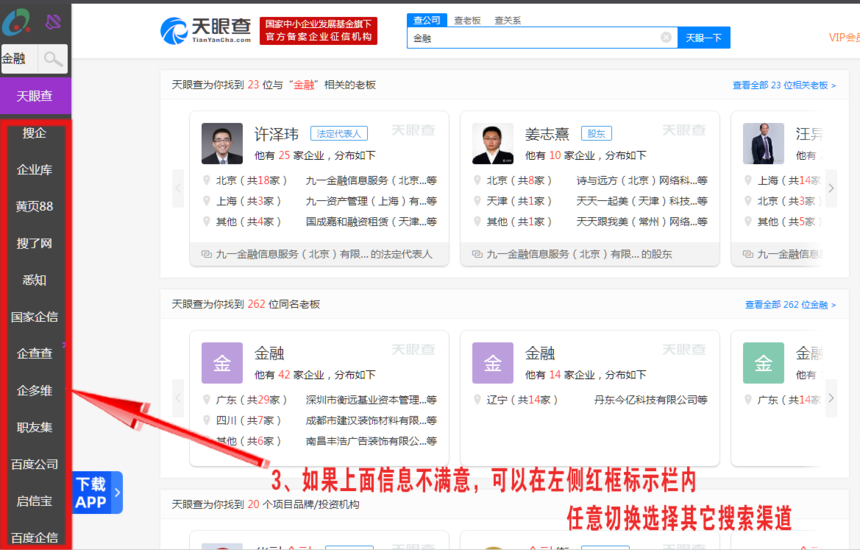
Task: Open the name 姜志熹
Action: pos(547,134)
